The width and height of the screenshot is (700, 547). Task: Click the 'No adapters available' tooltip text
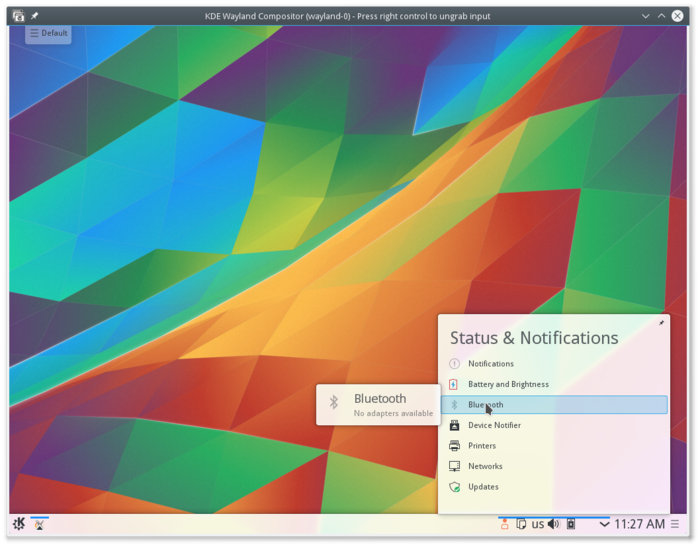393,413
